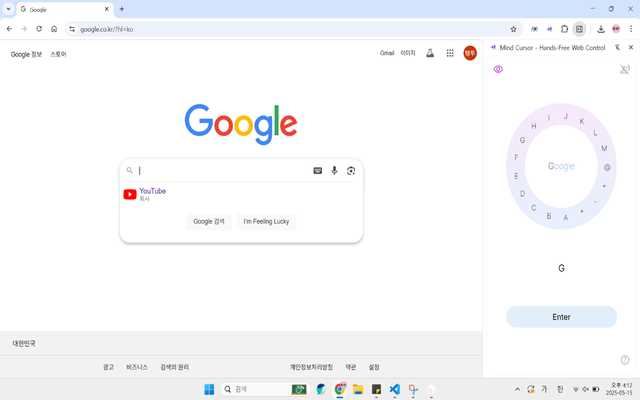The width and height of the screenshot is (640, 400).
Task: Open Search Labs flask icon
Action: (430, 53)
